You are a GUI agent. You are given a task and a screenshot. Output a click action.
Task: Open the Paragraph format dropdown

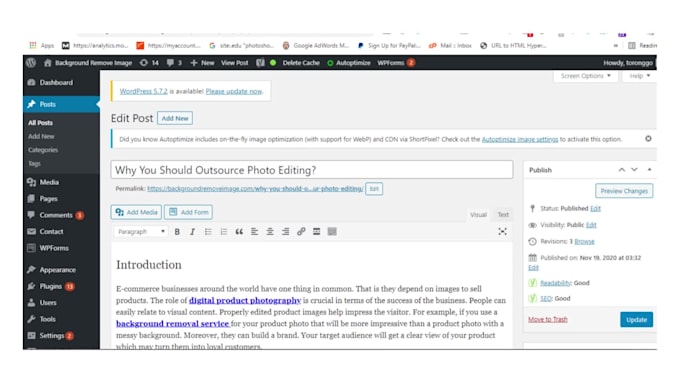point(141,232)
